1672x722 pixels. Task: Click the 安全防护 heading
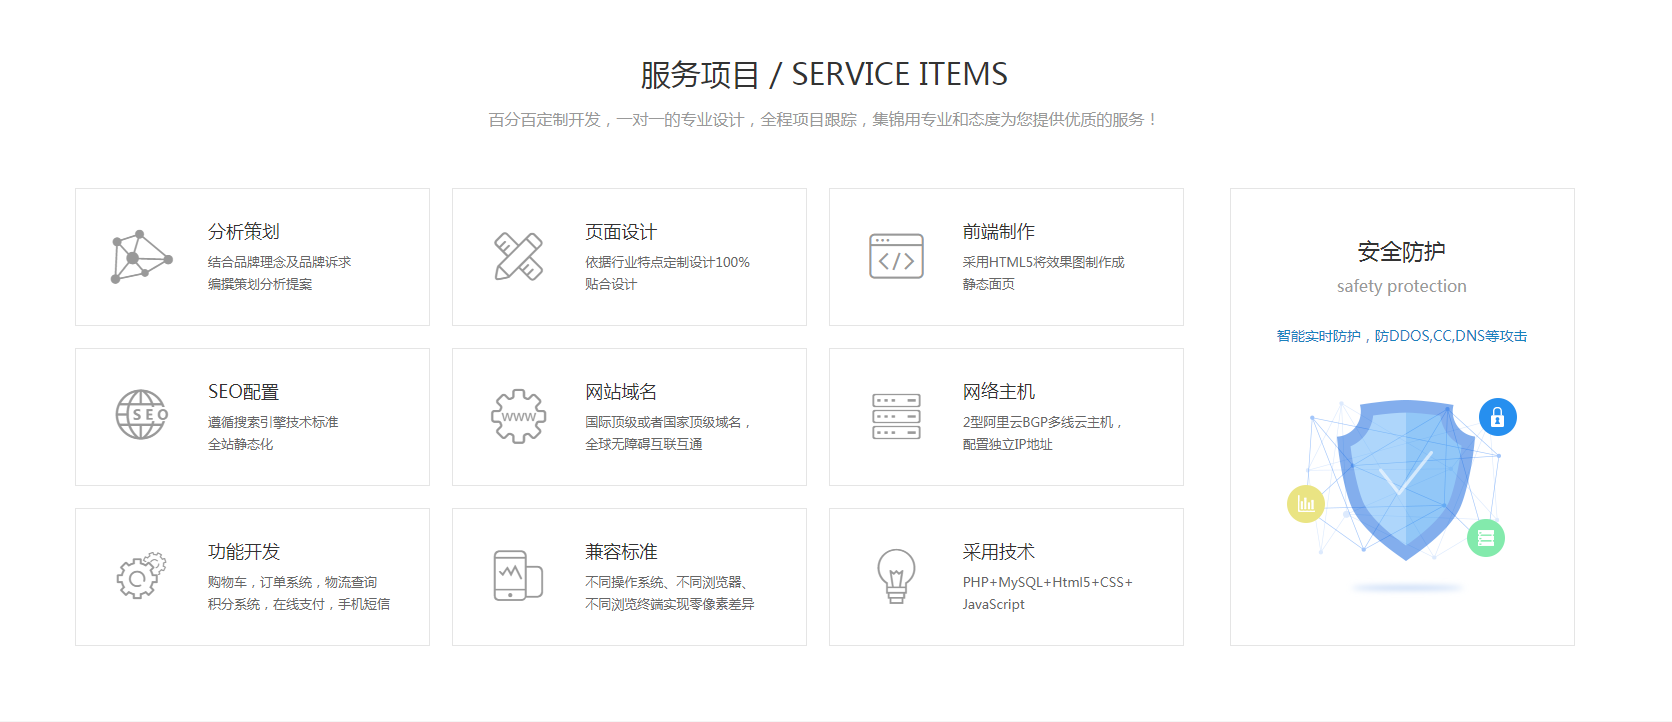[x=1402, y=252]
